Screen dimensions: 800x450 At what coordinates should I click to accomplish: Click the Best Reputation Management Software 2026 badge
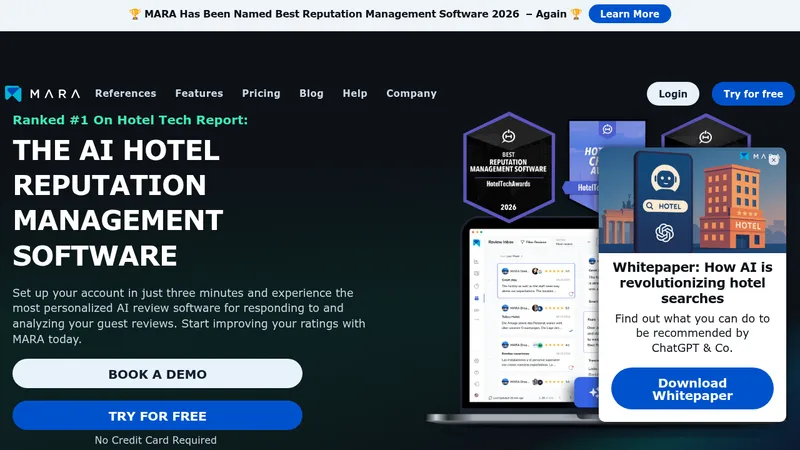tap(509, 167)
